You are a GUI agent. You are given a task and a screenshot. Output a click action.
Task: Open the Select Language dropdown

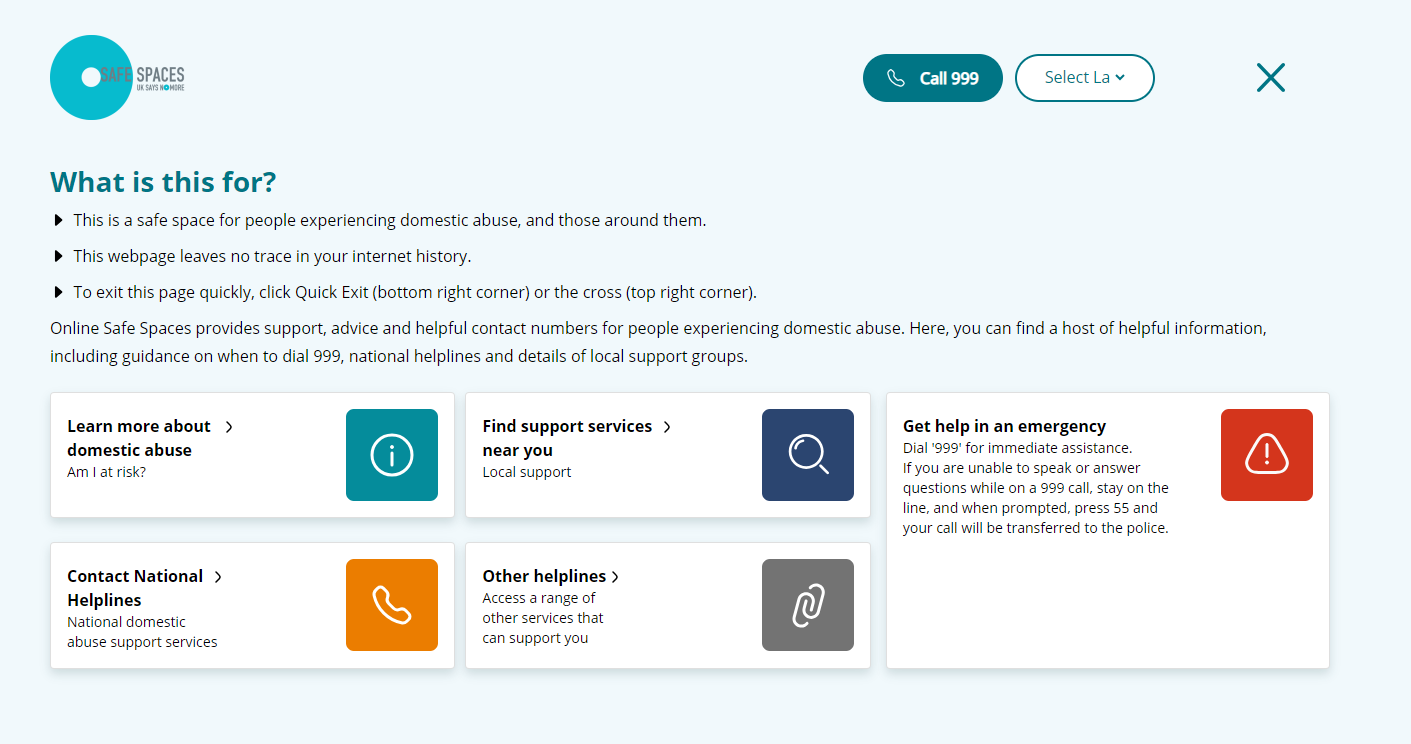[x=1084, y=78]
